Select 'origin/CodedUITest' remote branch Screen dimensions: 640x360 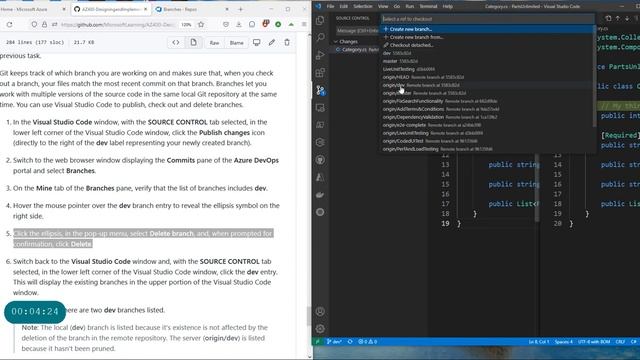[x=487, y=141]
